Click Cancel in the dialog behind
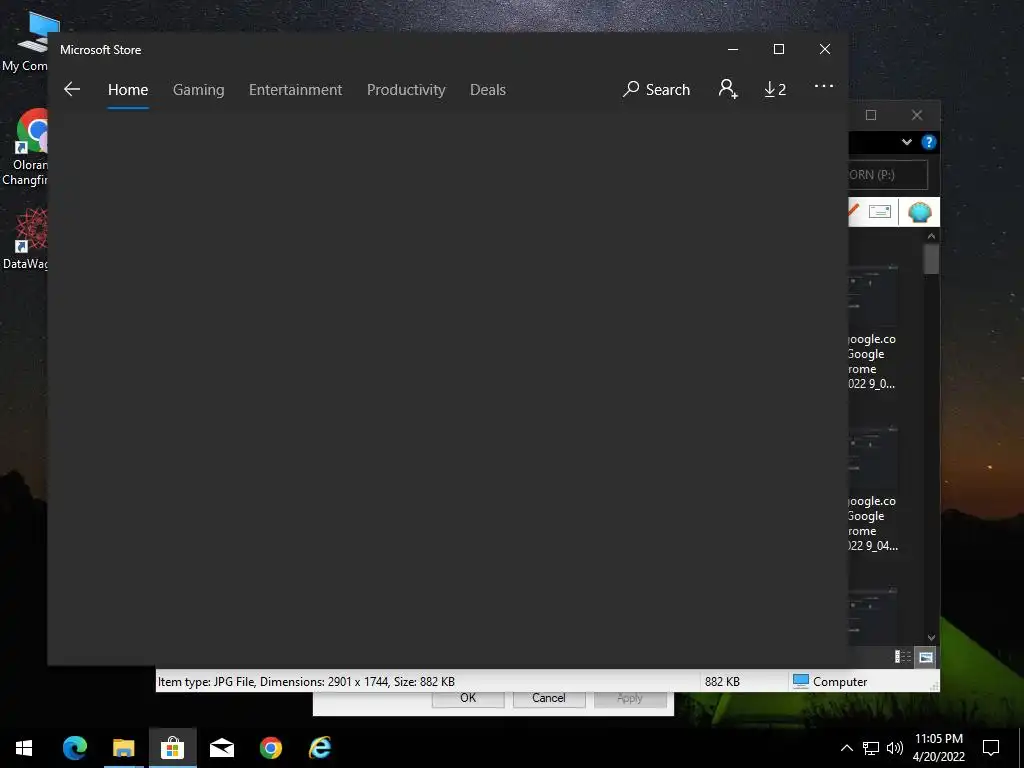This screenshot has width=1024, height=768. 549,698
